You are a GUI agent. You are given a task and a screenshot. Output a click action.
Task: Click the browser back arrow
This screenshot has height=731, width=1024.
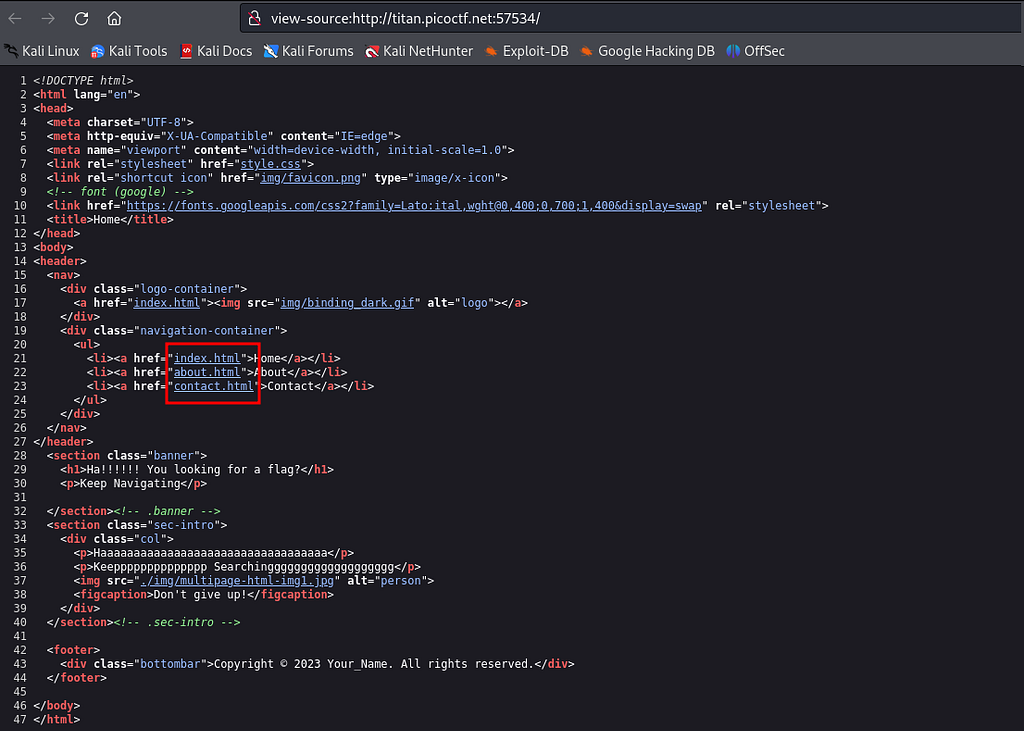coord(15,18)
